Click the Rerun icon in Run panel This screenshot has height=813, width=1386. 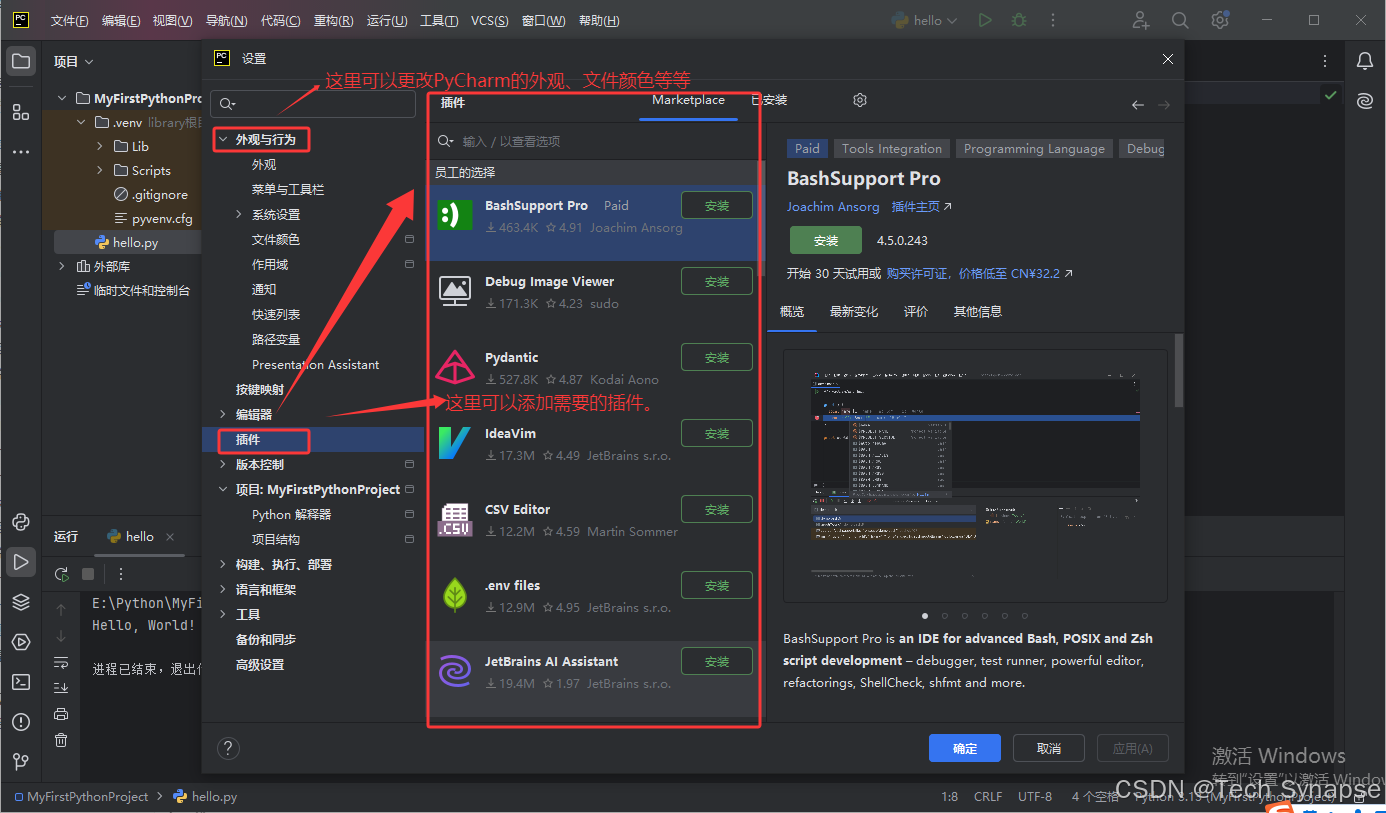(x=62, y=574)
